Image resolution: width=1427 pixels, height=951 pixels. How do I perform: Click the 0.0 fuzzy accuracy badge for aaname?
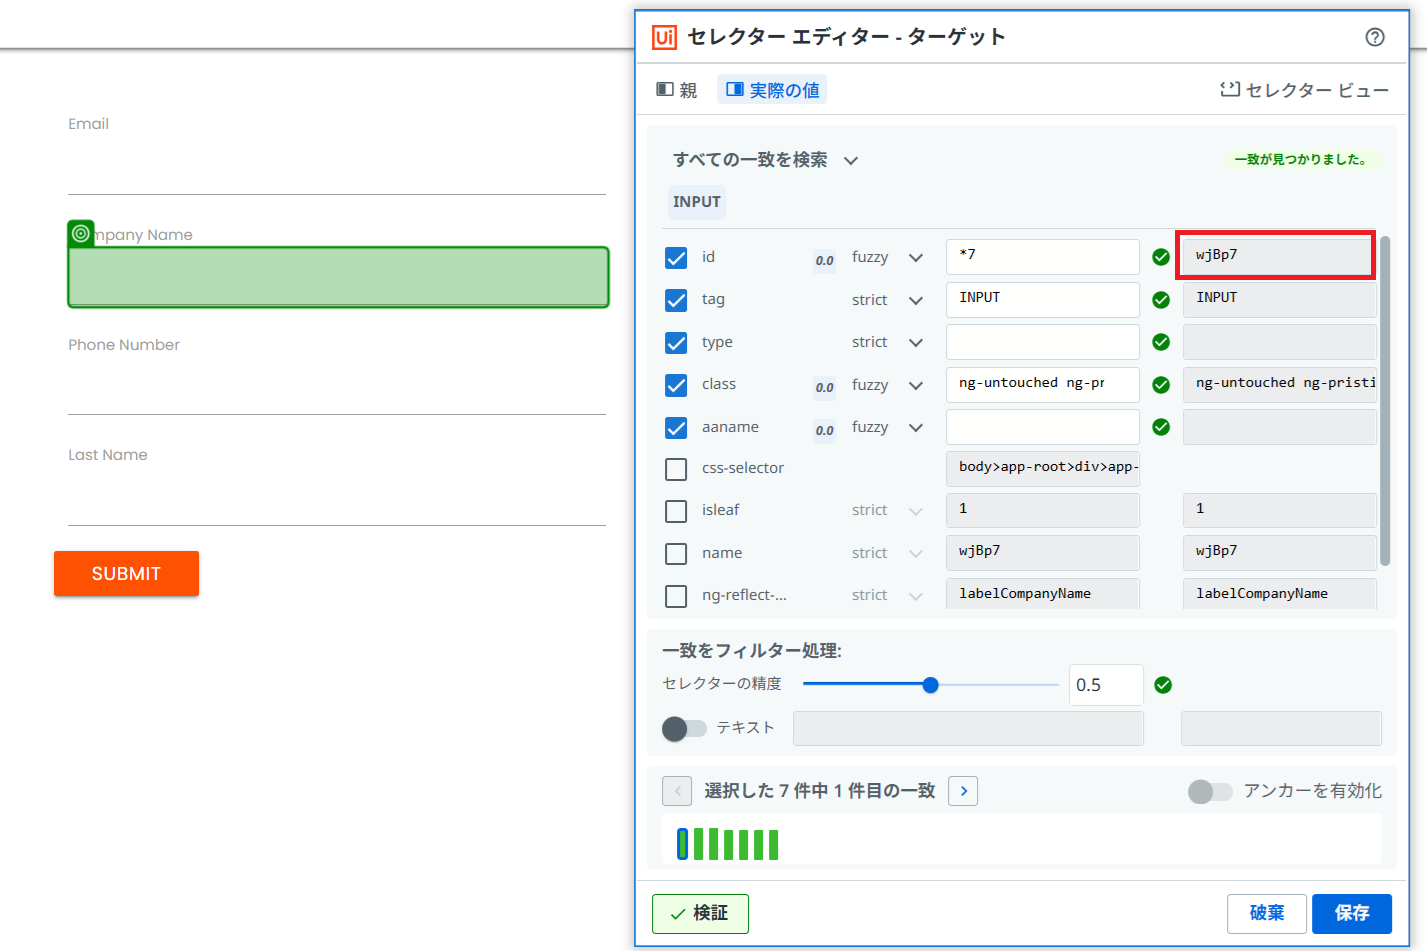pyautogui.click(x=824, y=430)
